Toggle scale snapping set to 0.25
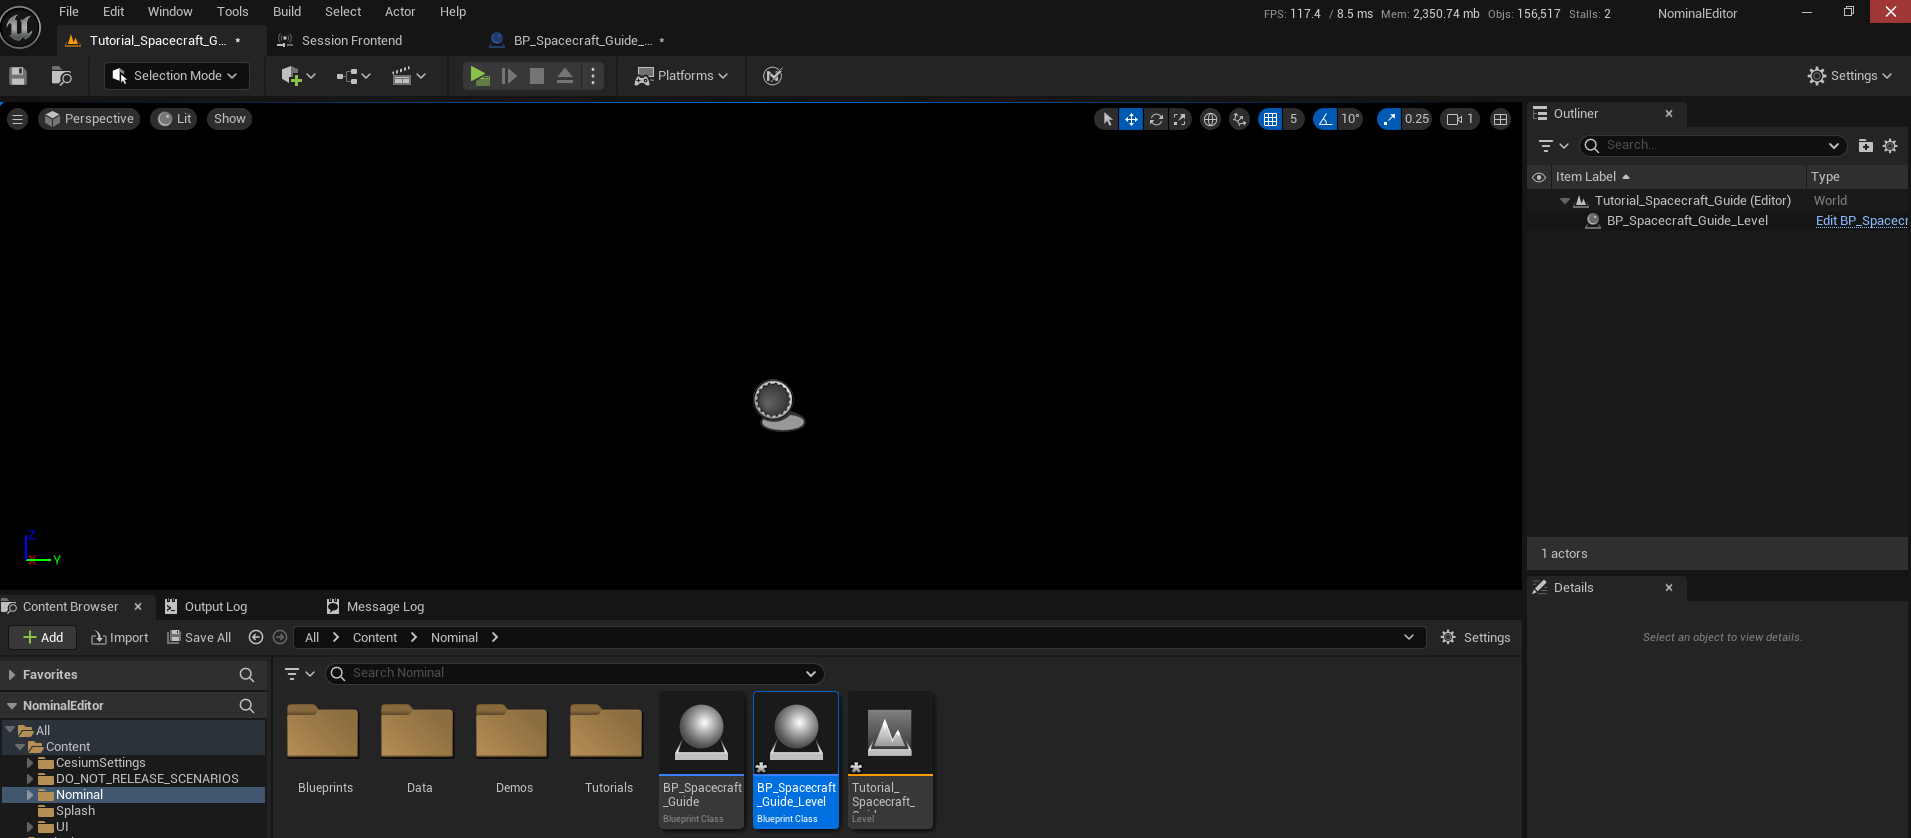 pos(1389,119)
